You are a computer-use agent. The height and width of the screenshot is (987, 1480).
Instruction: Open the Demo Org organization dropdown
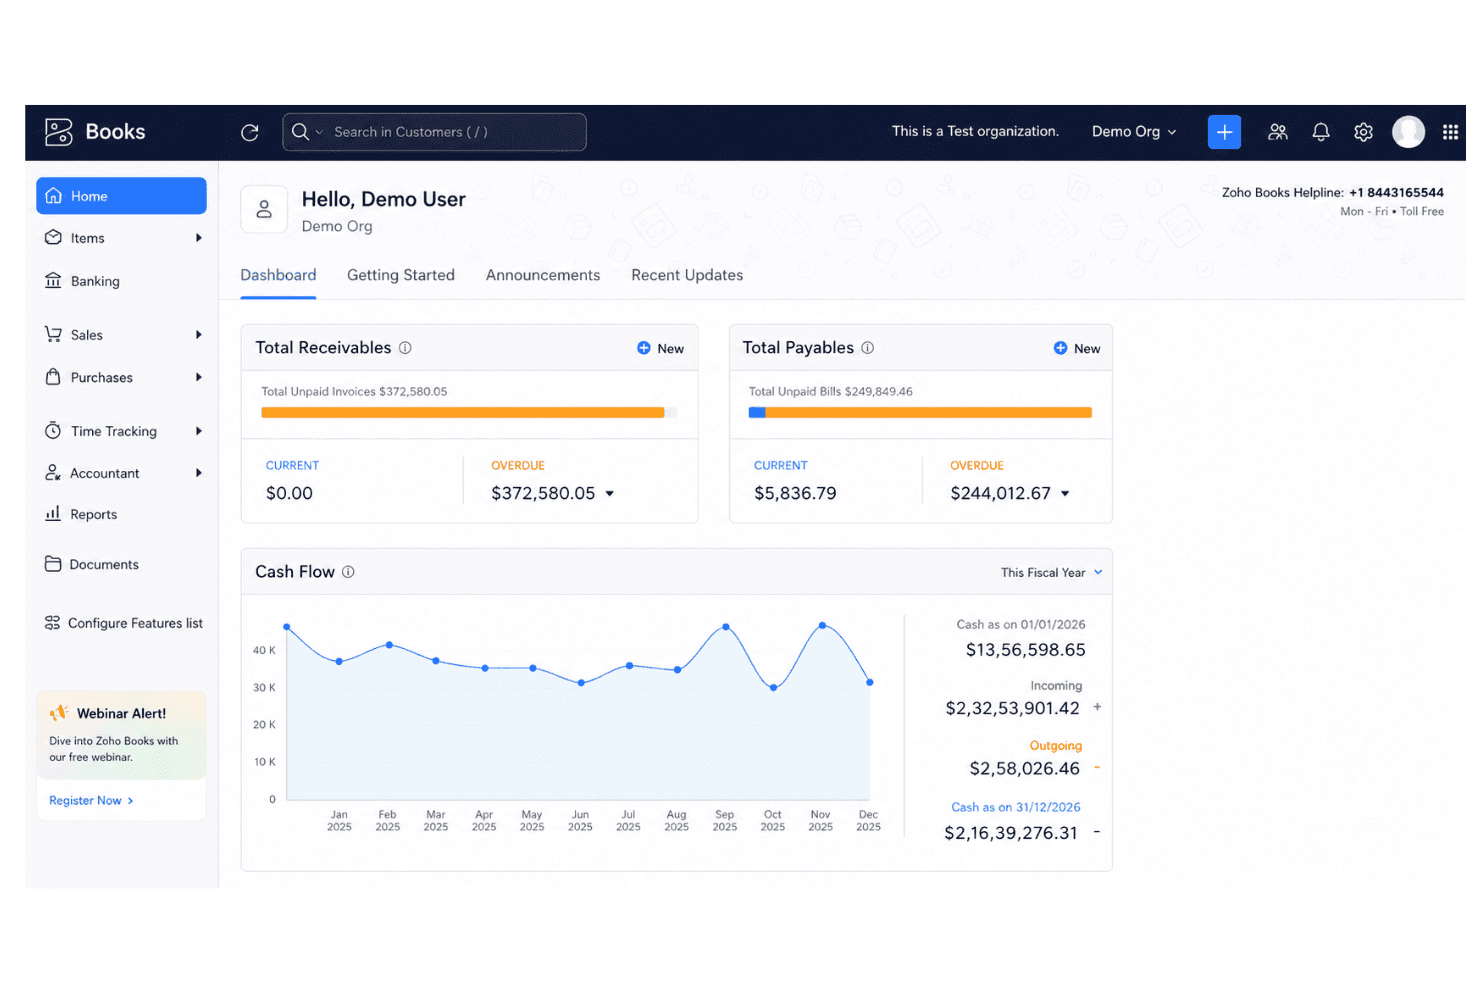coord(1134,132)
